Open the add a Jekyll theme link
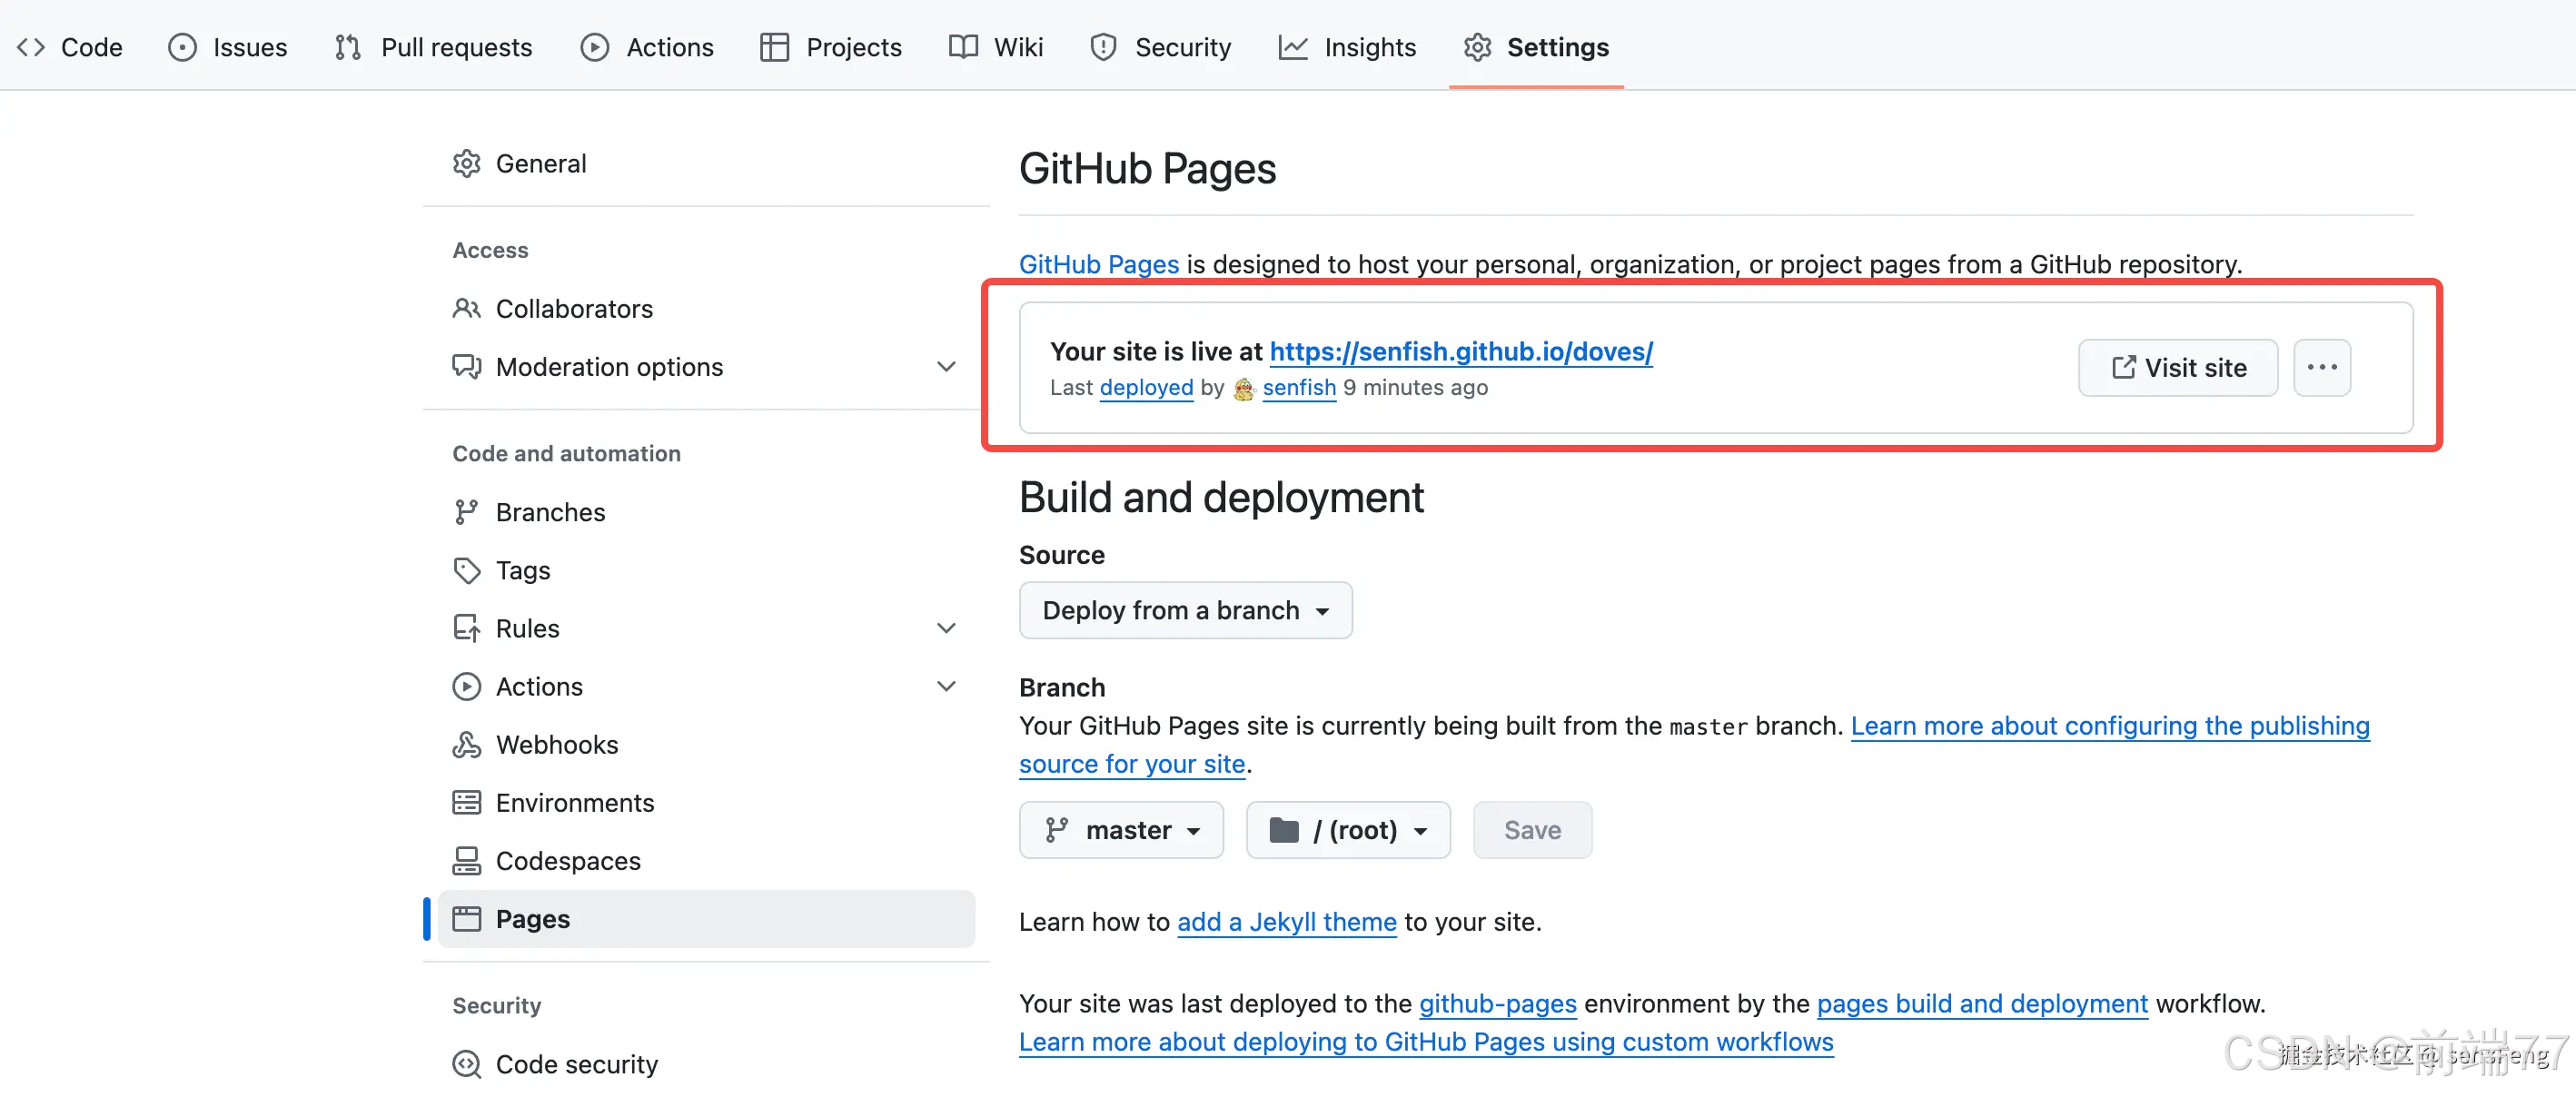 [x=1286, y=921]
